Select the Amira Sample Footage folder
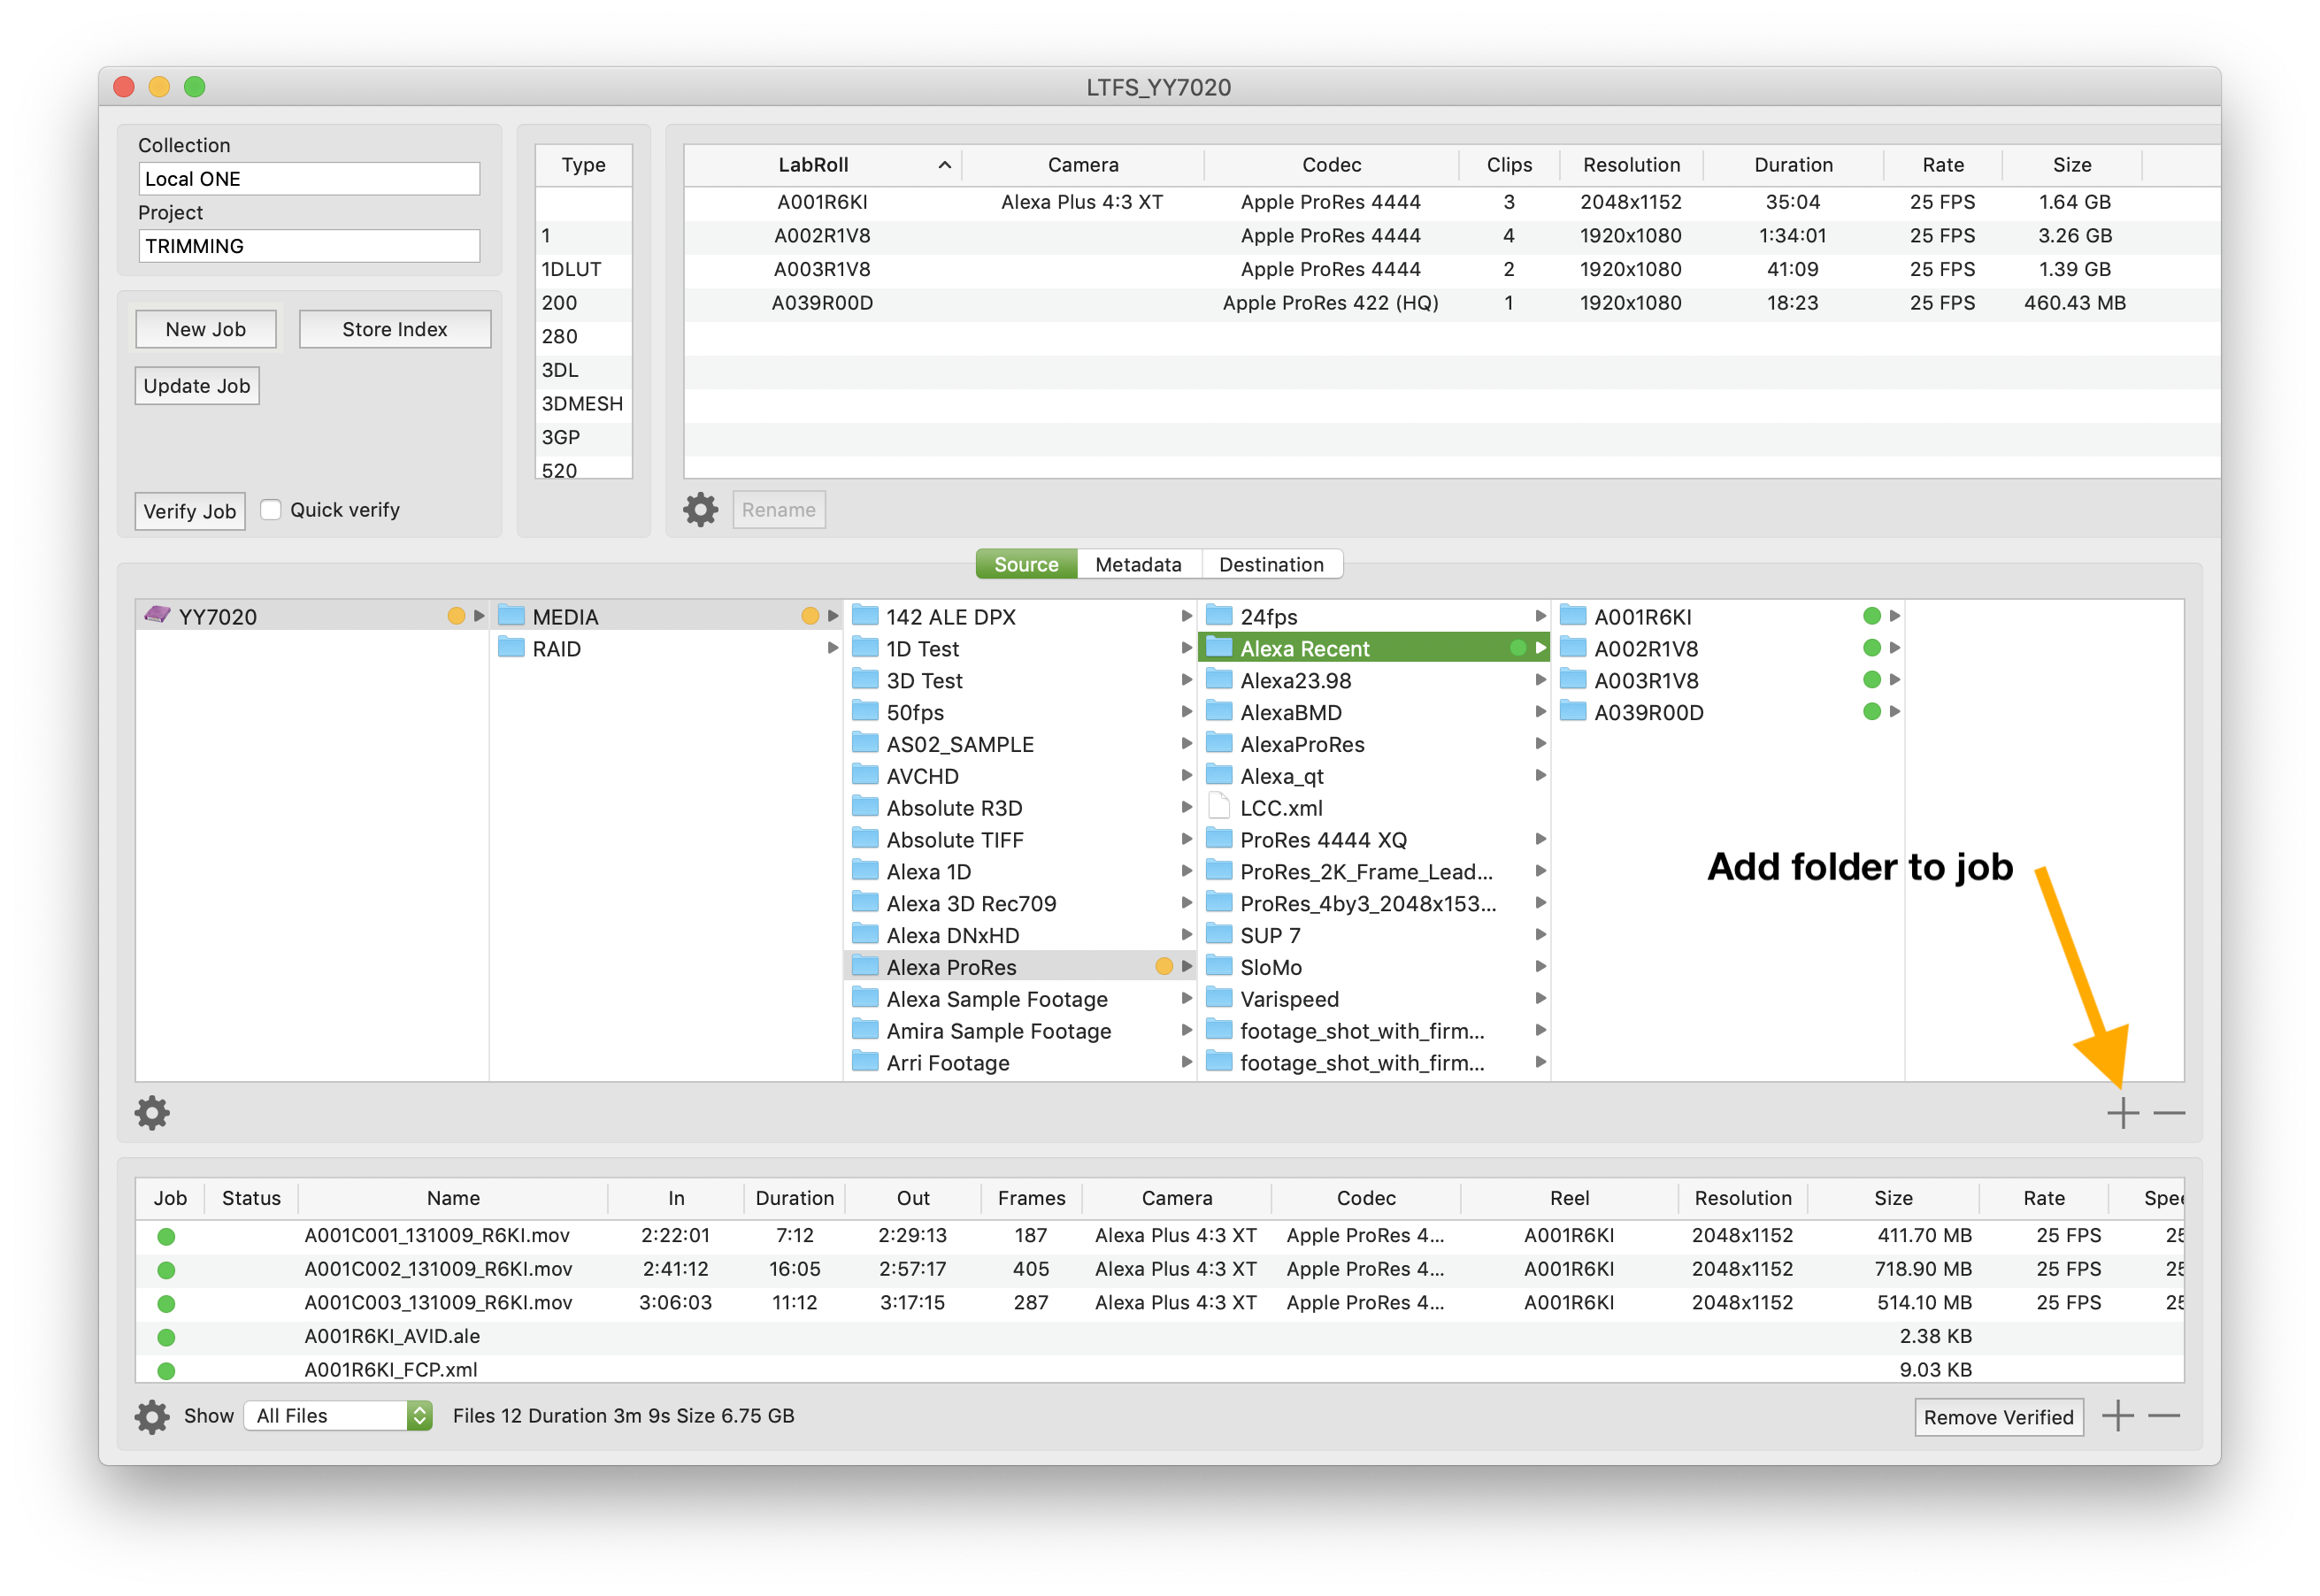The height and width of the screenshot is (1596, 2320). [1019, 1030]
